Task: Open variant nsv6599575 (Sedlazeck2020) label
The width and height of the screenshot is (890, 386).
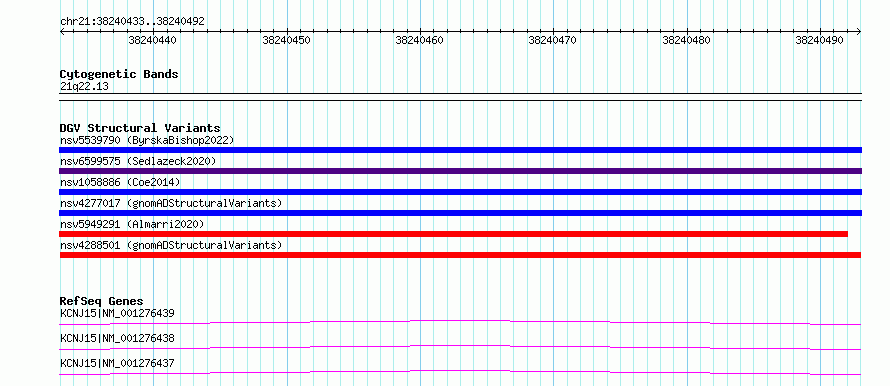Action: point(138,161)
